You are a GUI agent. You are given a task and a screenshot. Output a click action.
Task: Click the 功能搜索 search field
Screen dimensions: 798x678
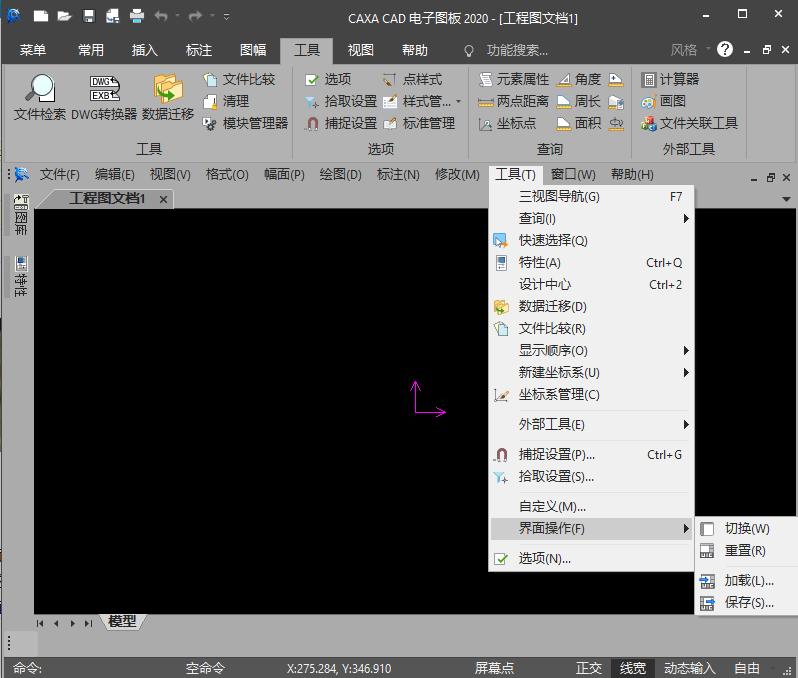[517, 50]
